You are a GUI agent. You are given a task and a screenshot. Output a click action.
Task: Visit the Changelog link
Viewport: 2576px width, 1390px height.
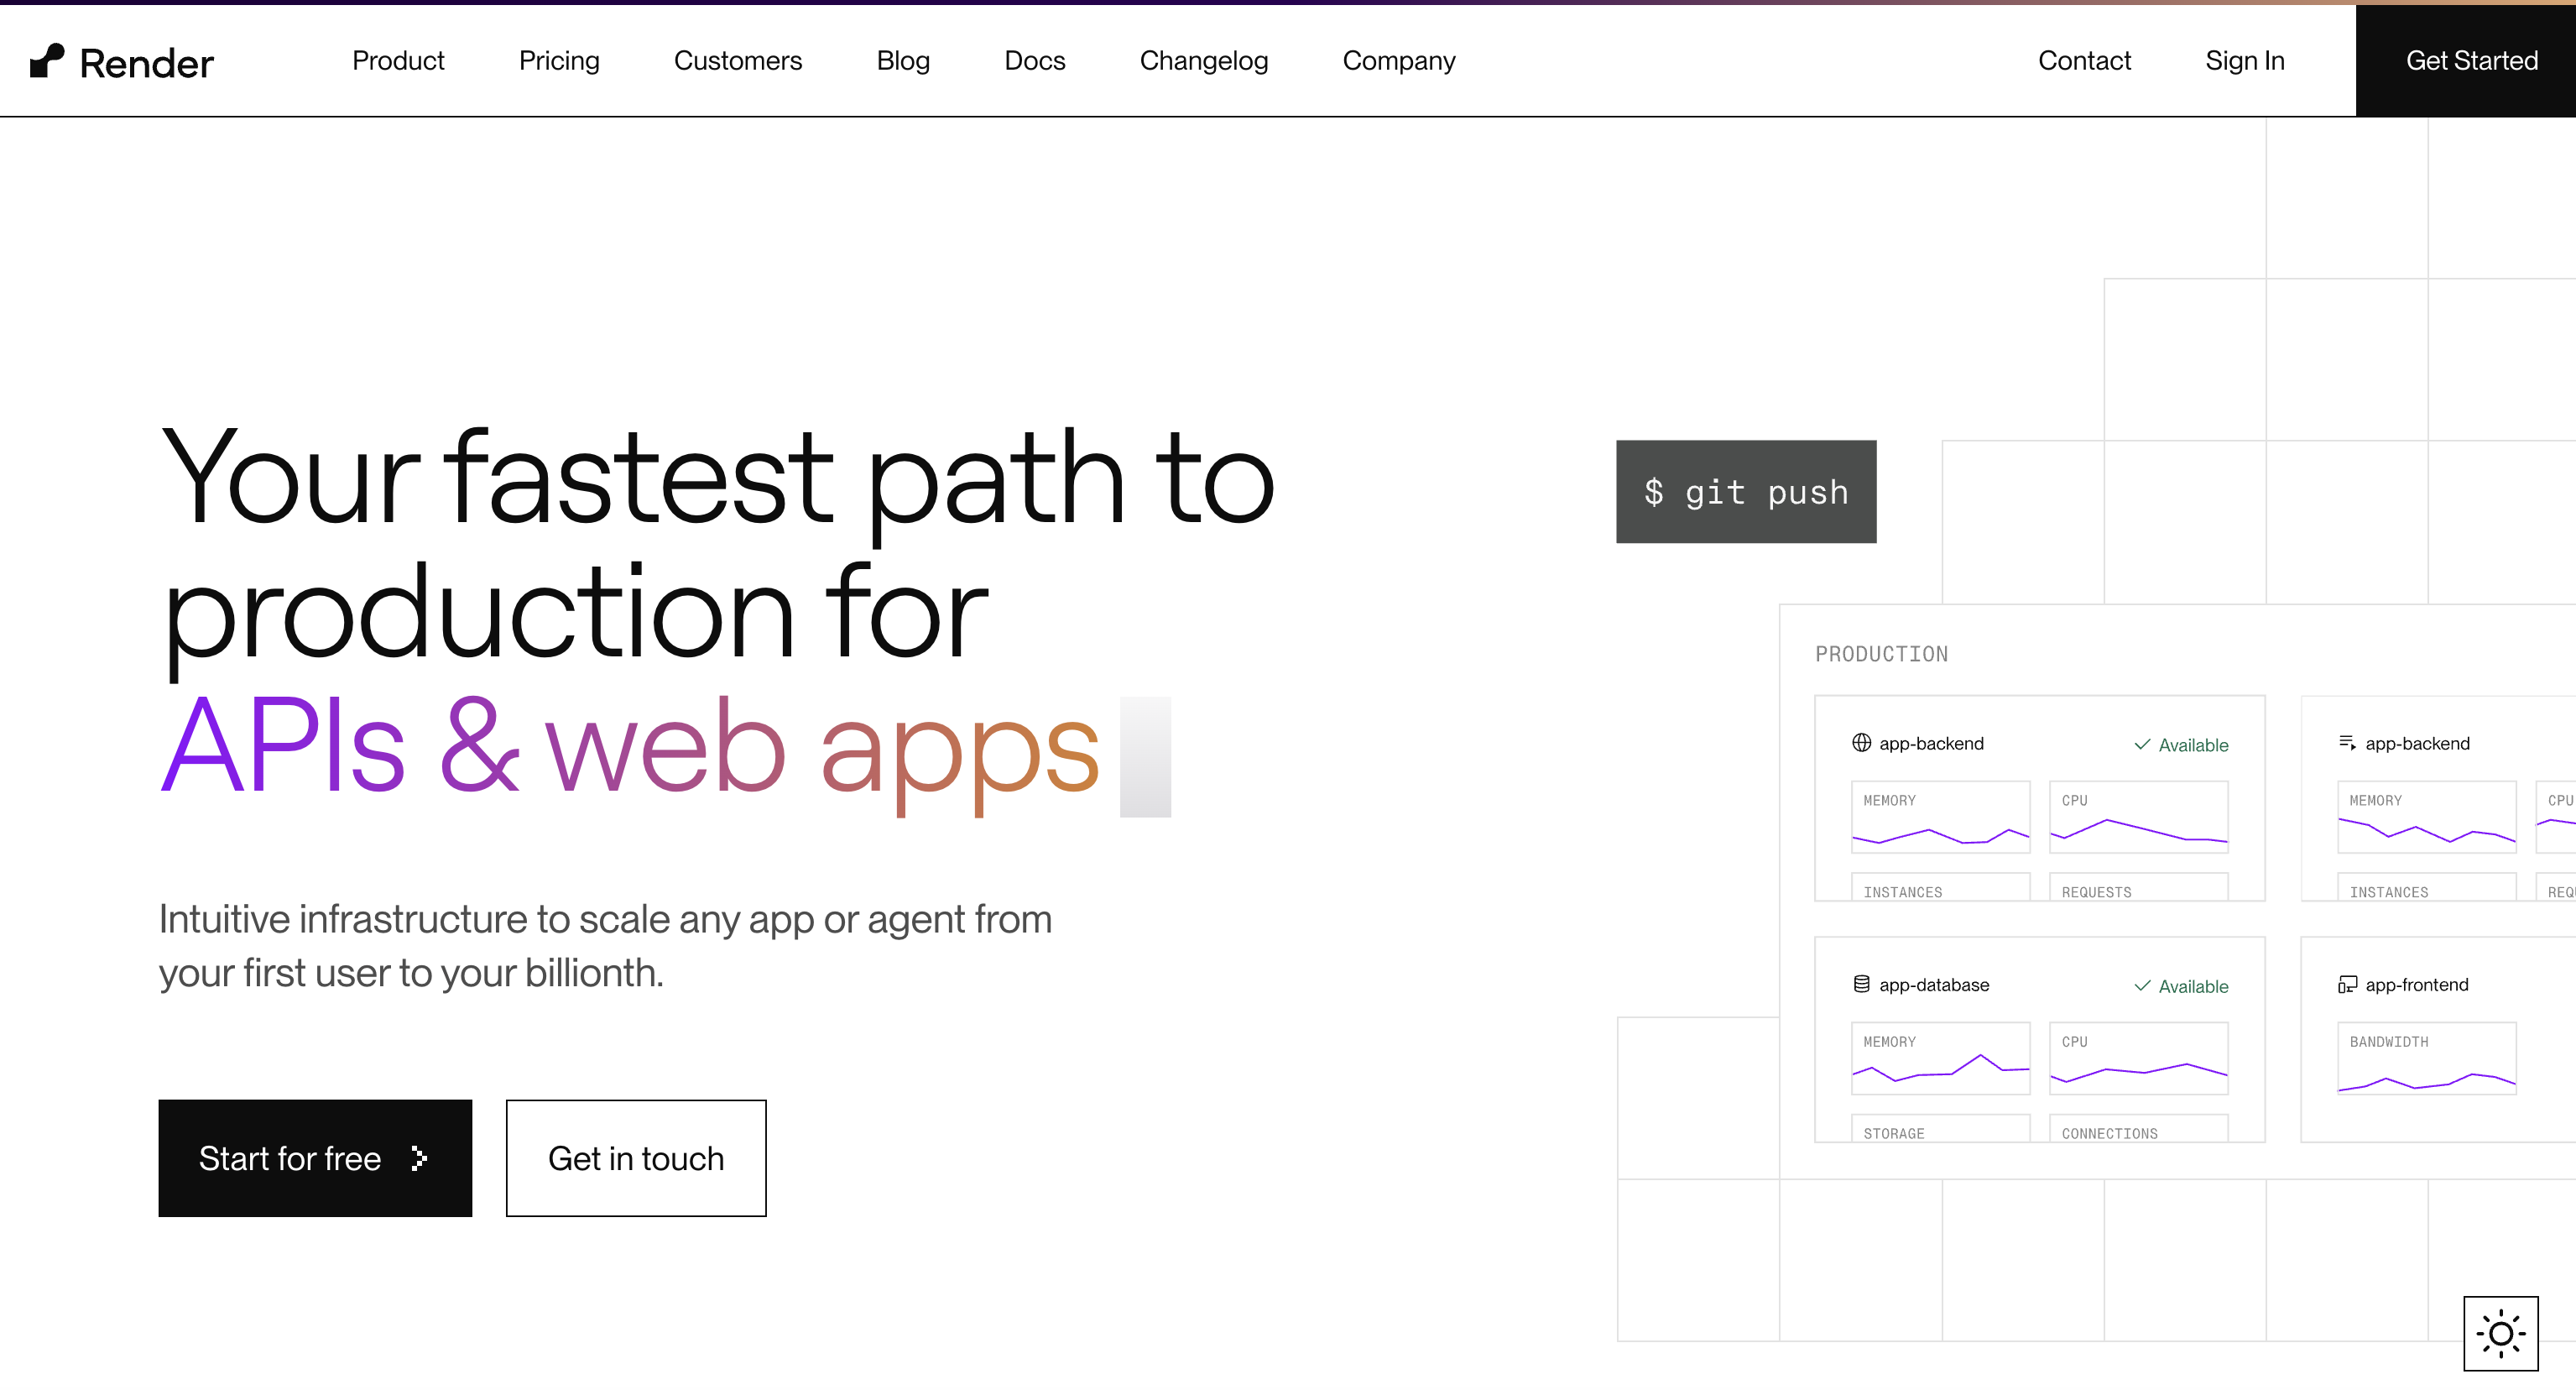coord(1203,61)
